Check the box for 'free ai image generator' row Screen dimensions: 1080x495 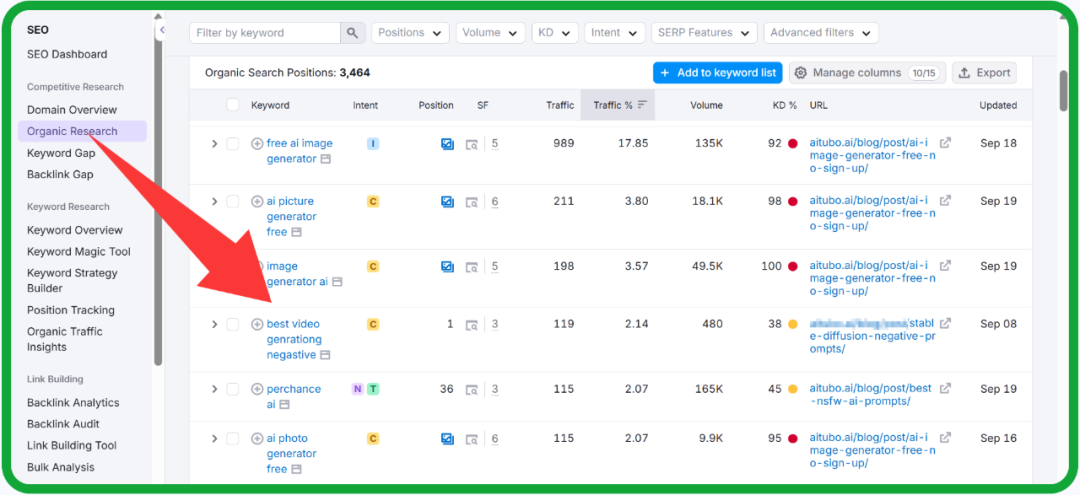[233, 144]
